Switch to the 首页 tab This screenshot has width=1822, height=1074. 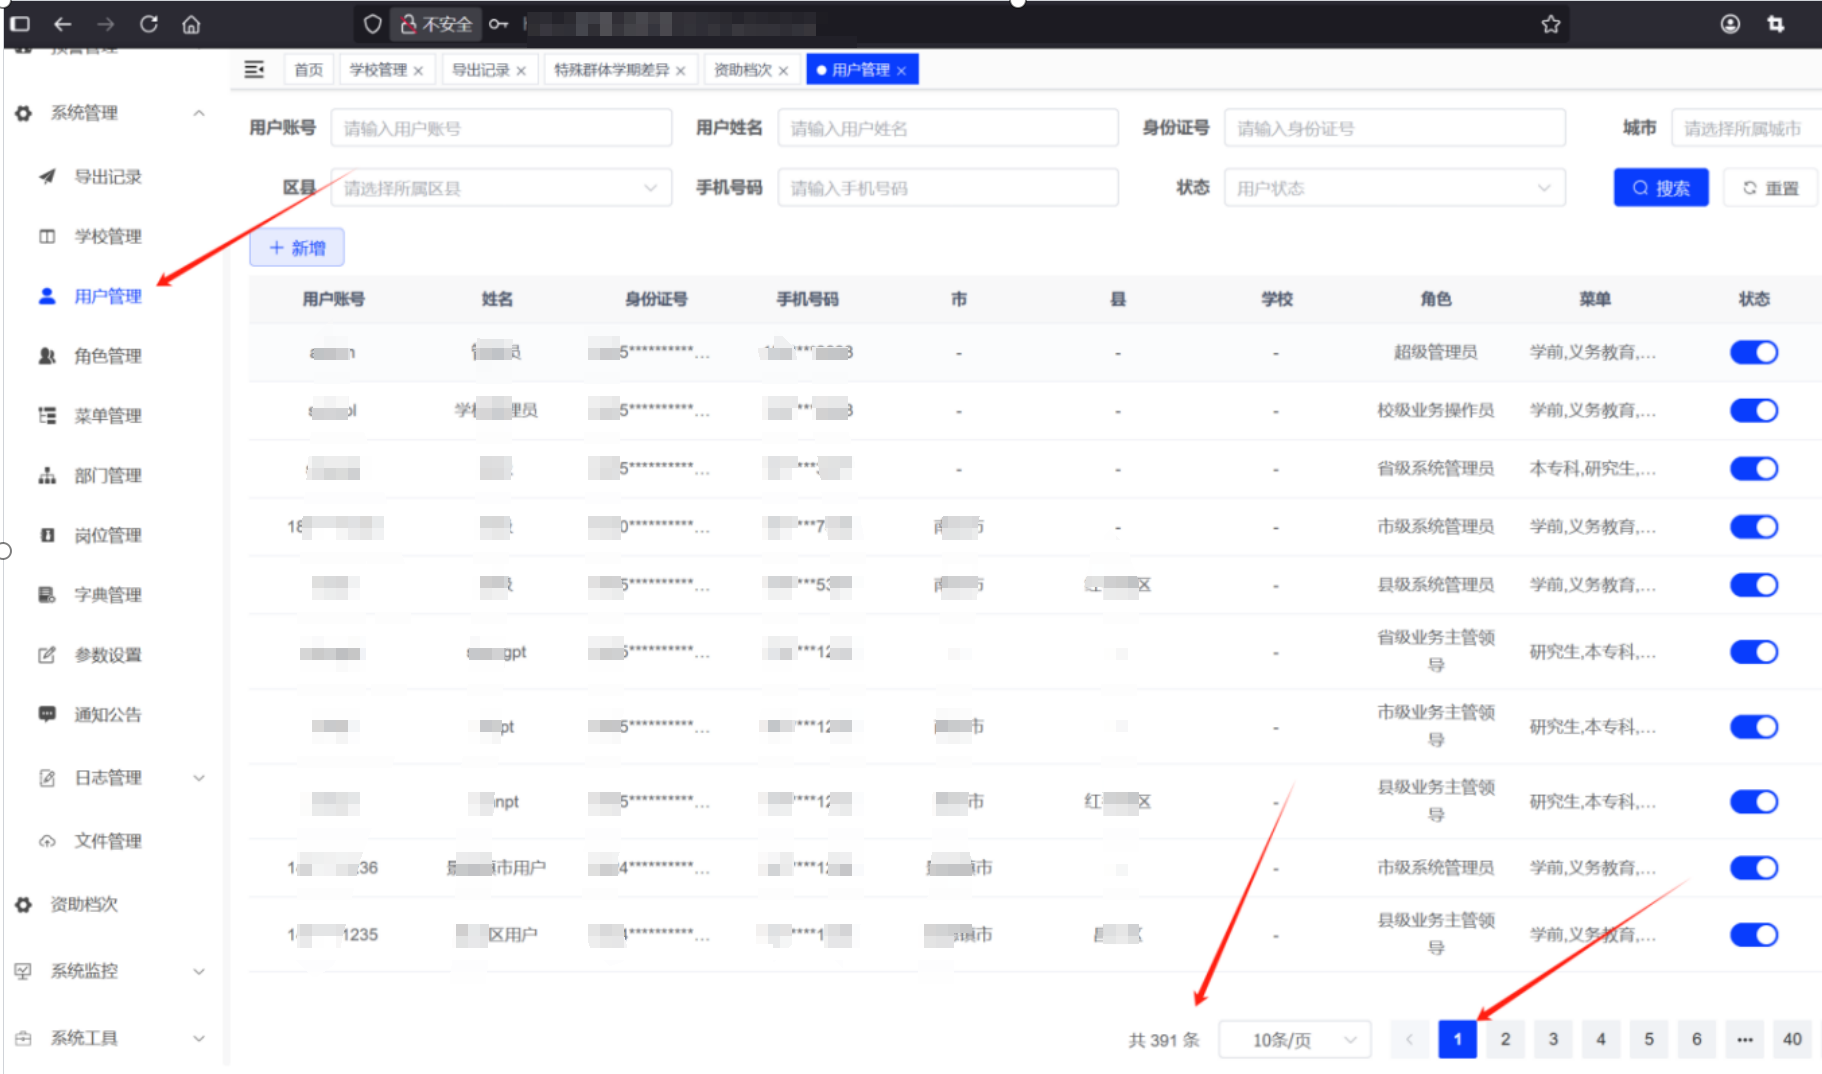coord(308,70)
